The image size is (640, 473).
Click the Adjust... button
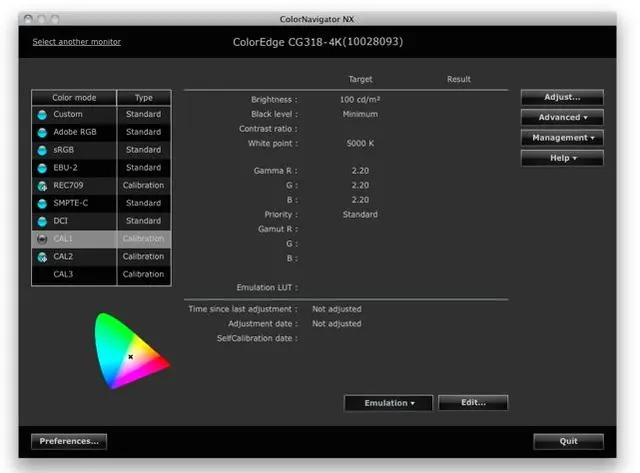pos(562,97)
